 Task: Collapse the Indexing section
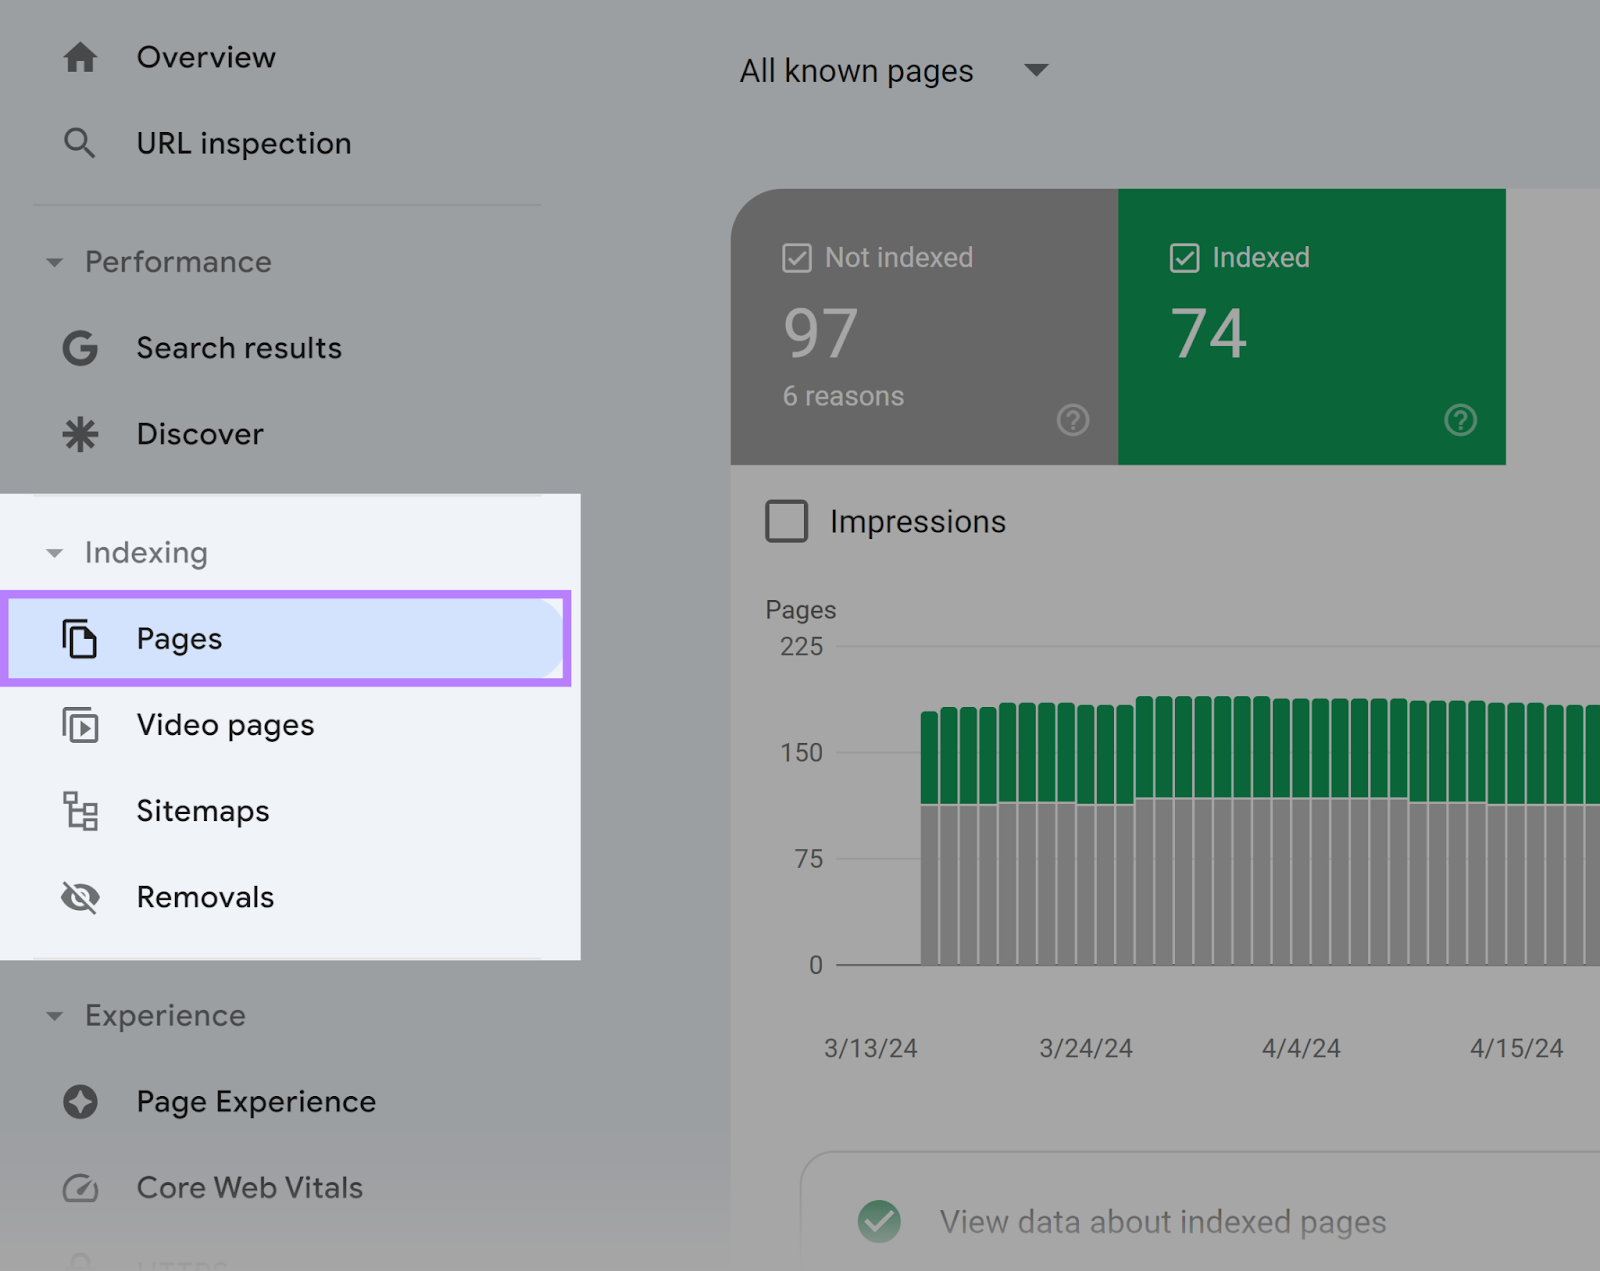(x=55, y=553)
